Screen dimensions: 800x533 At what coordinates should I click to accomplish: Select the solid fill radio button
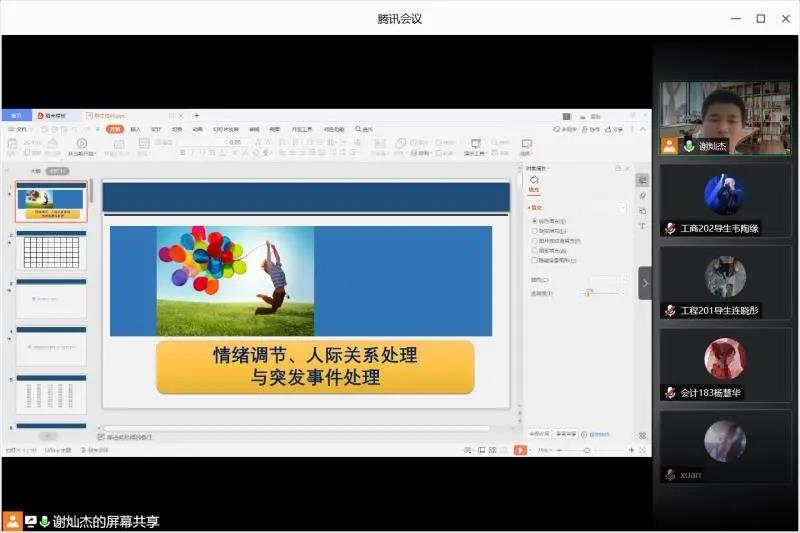(535, 220)
